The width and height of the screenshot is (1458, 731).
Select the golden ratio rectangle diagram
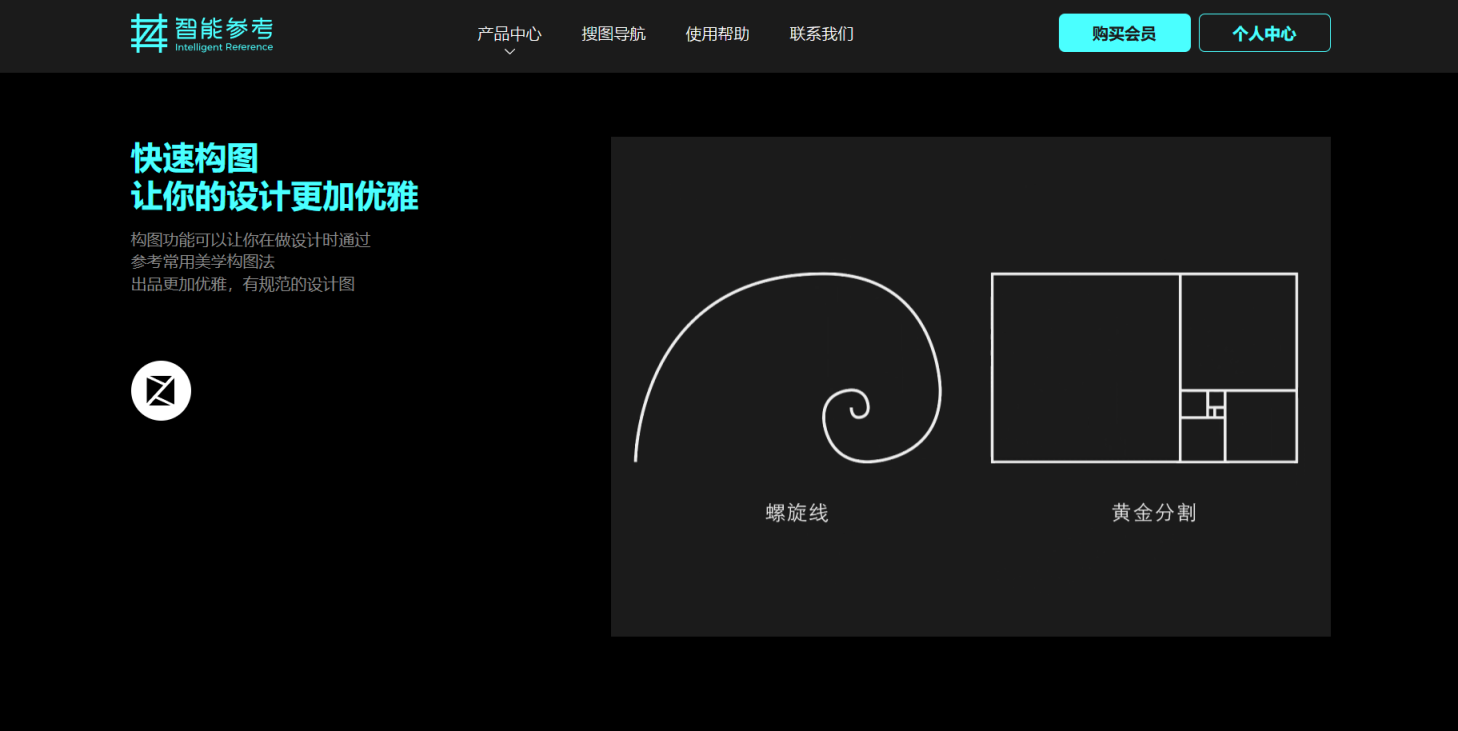[x=1143, y=368]
